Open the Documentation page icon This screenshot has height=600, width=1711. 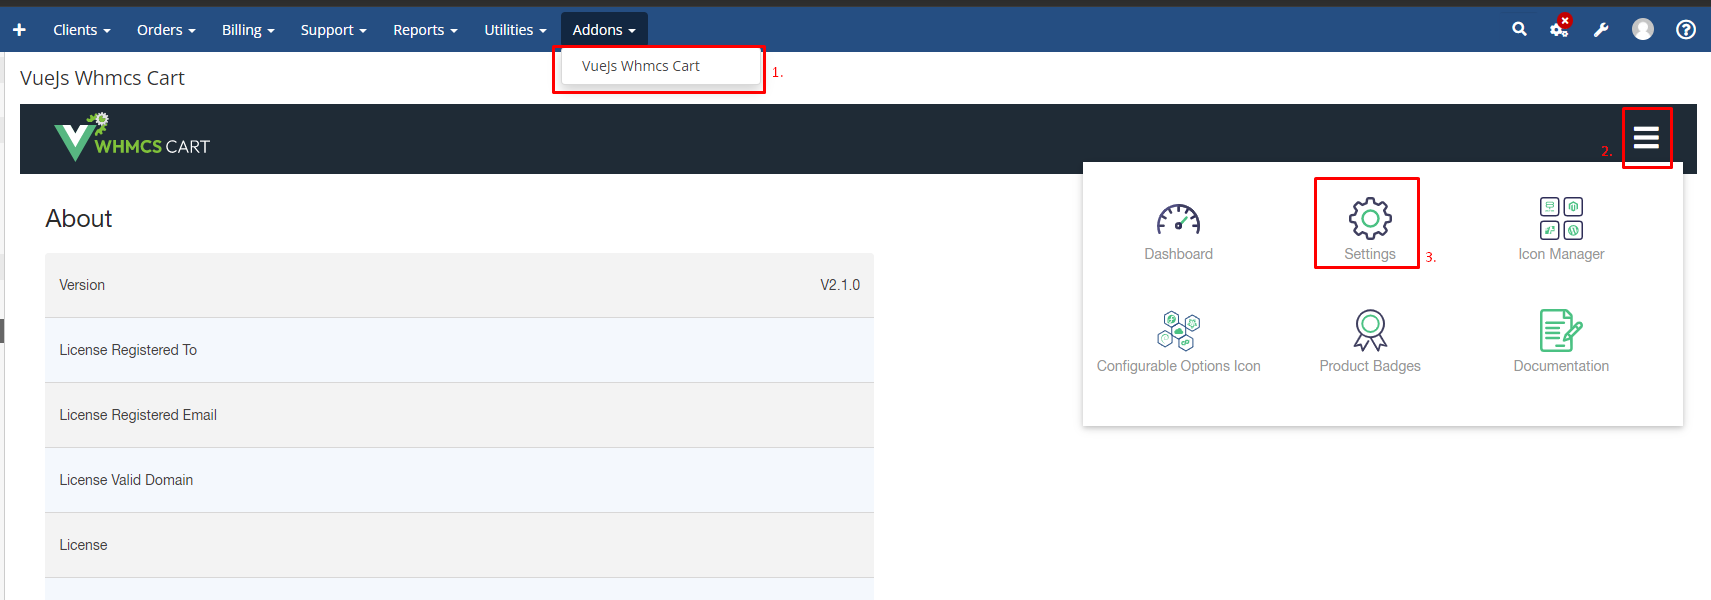1561,330
